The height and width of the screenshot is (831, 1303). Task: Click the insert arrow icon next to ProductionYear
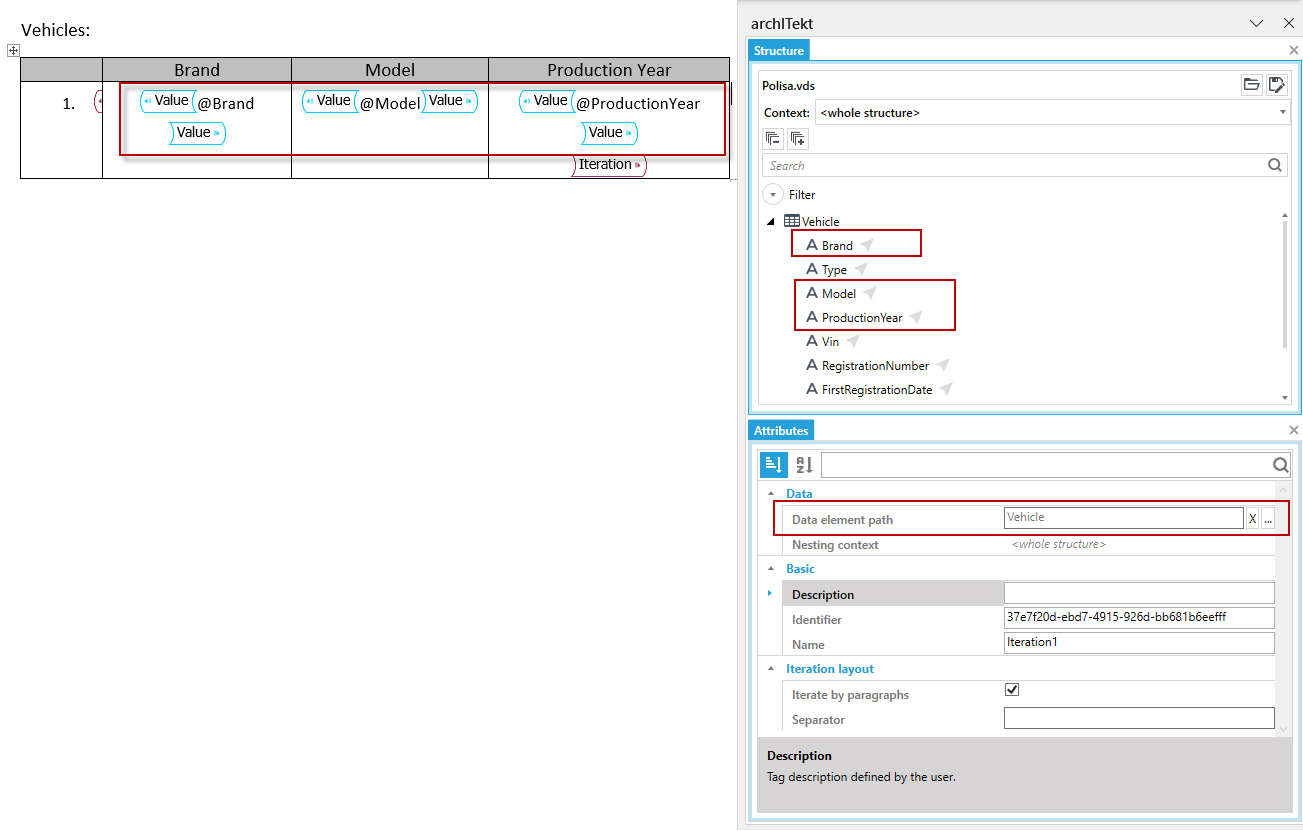(x=915, y=317)
